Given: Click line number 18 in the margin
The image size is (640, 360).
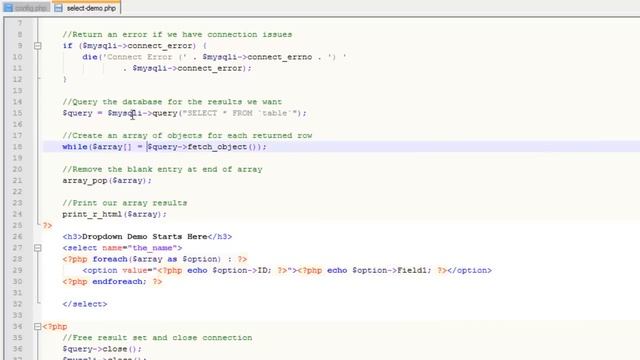Looking at the screenshot, I should click(18, 147).
